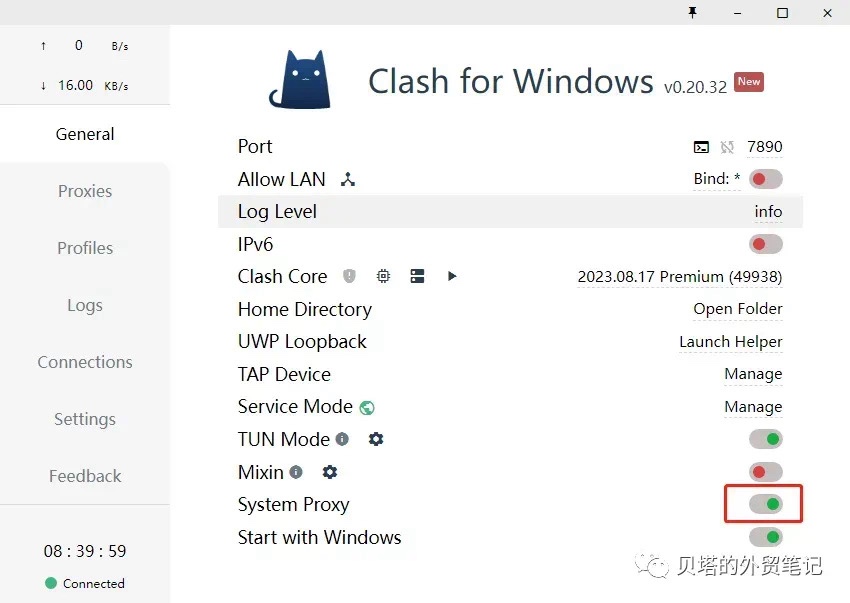
Task: Click the Open Folder link for Home Directory
Action: (x=738, y=309)
